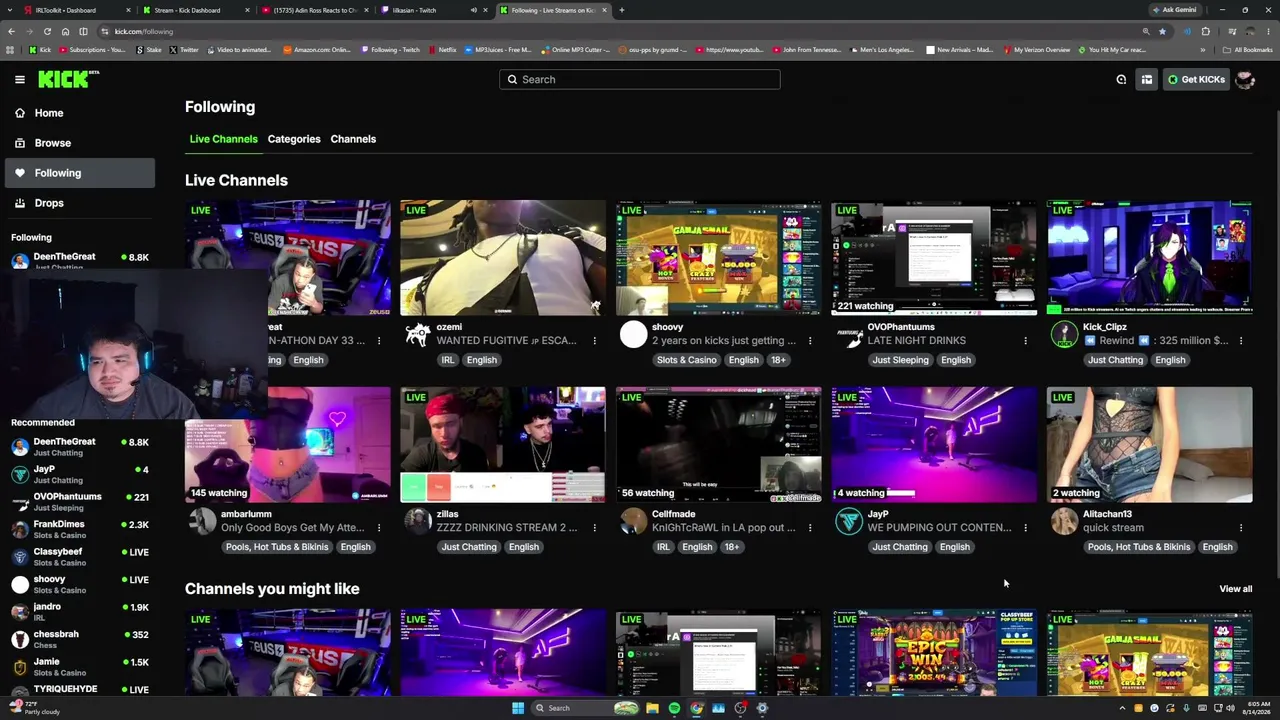Viewport: 1280px width, 720px height.
Task: Open Spotify from the taskbar
Action: coord(674,708)
